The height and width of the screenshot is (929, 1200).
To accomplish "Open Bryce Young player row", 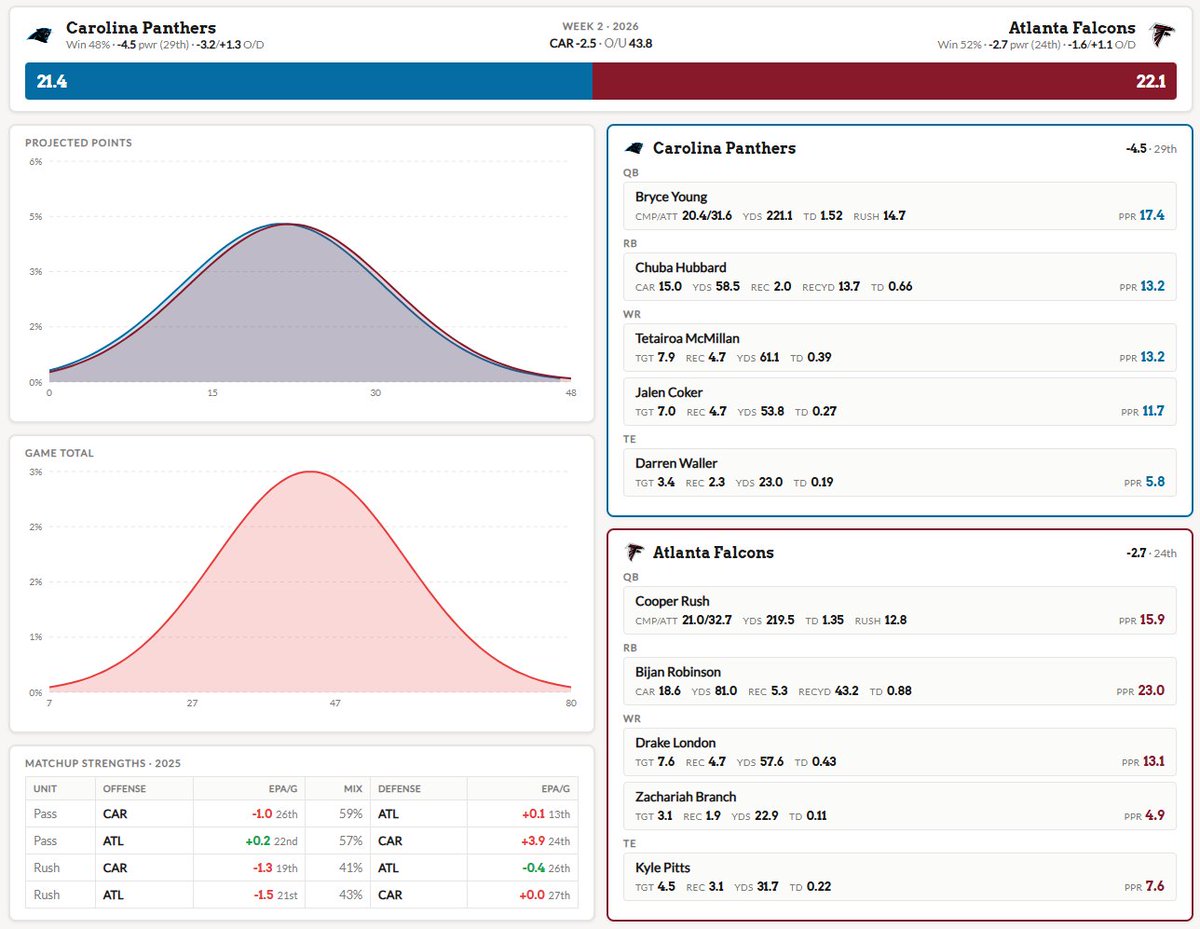I will coord(899,206).
